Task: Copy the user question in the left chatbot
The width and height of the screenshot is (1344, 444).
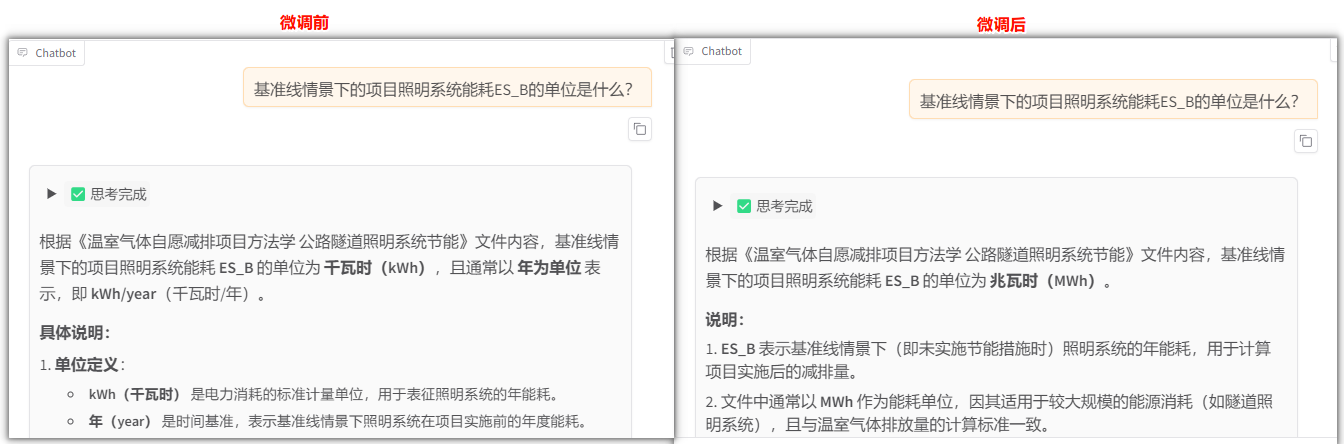Action: pos(640,129)
